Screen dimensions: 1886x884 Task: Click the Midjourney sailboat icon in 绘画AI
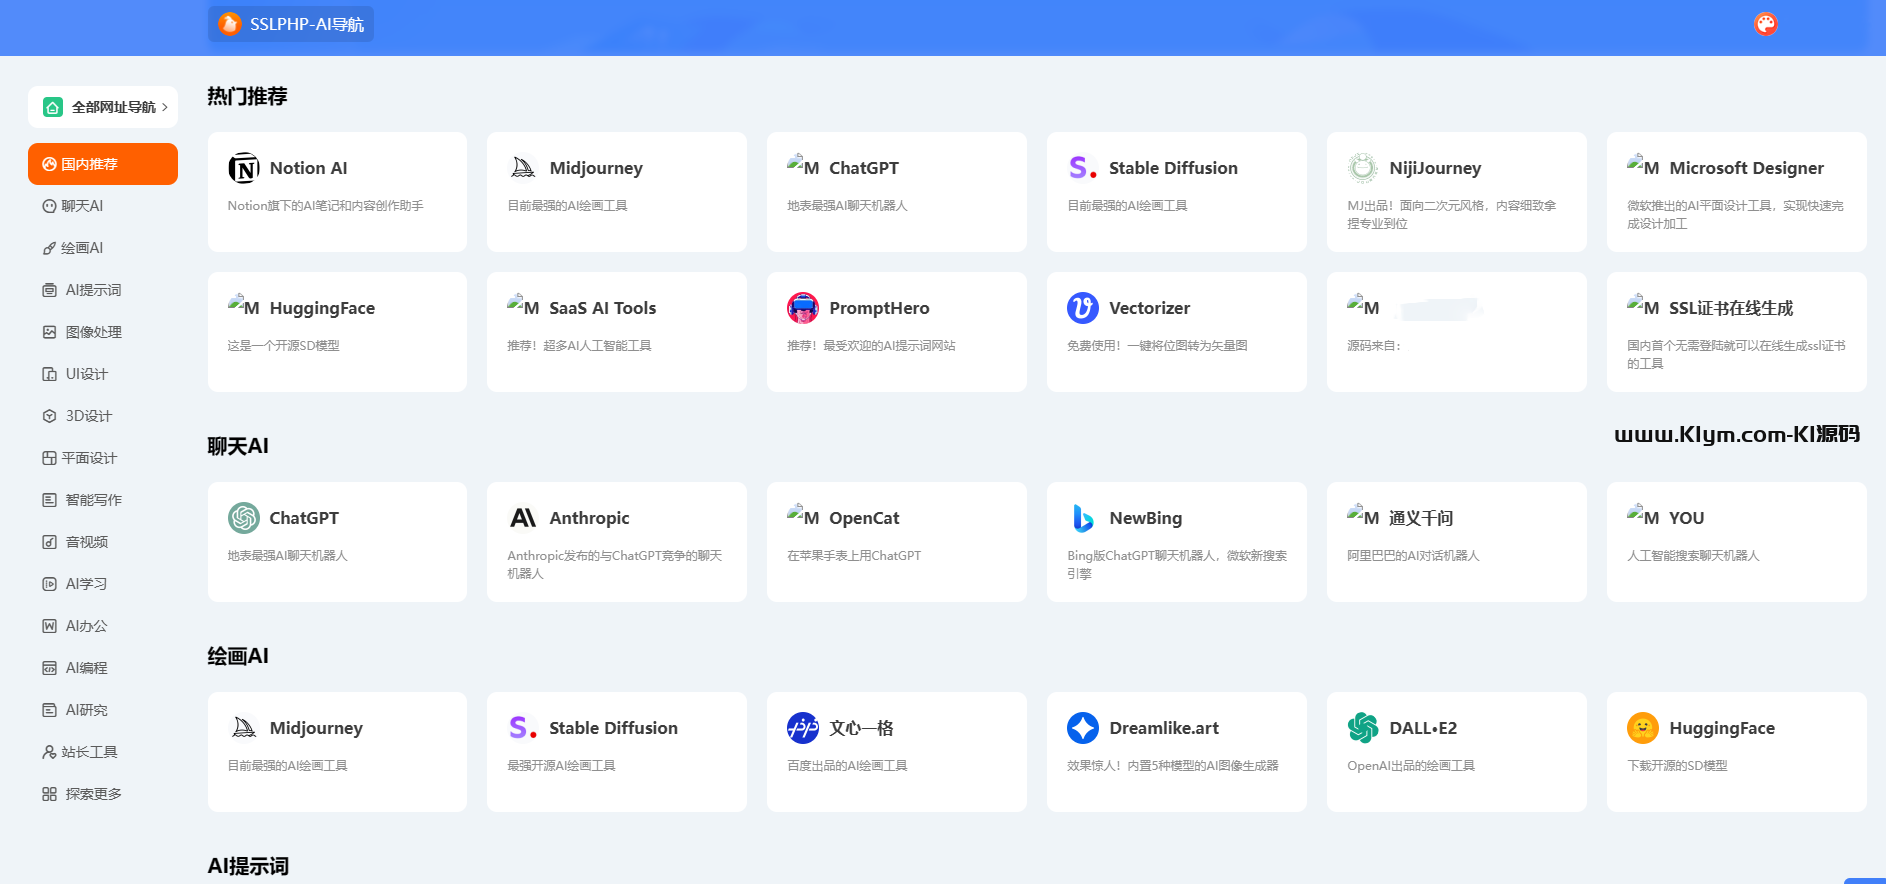(x=244, y=728)
